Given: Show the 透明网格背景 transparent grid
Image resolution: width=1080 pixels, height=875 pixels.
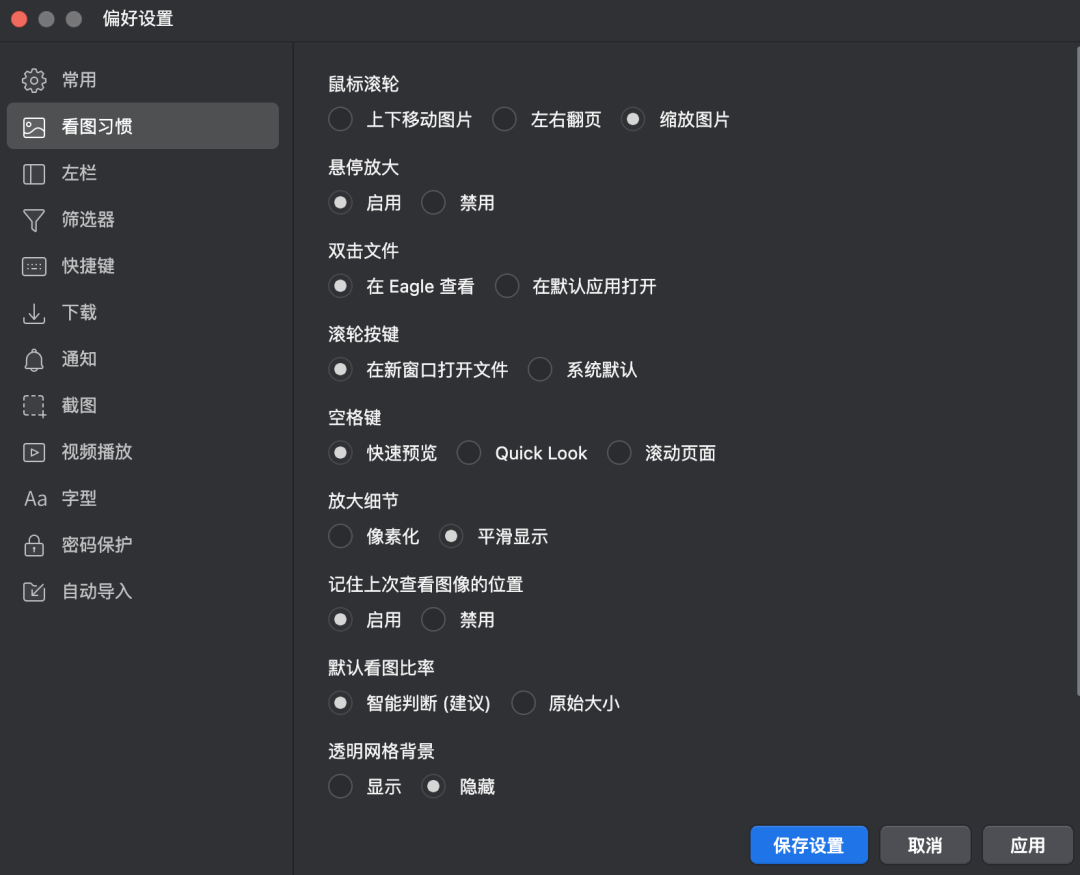Looking at the screenshot, I should coord(340,786).
